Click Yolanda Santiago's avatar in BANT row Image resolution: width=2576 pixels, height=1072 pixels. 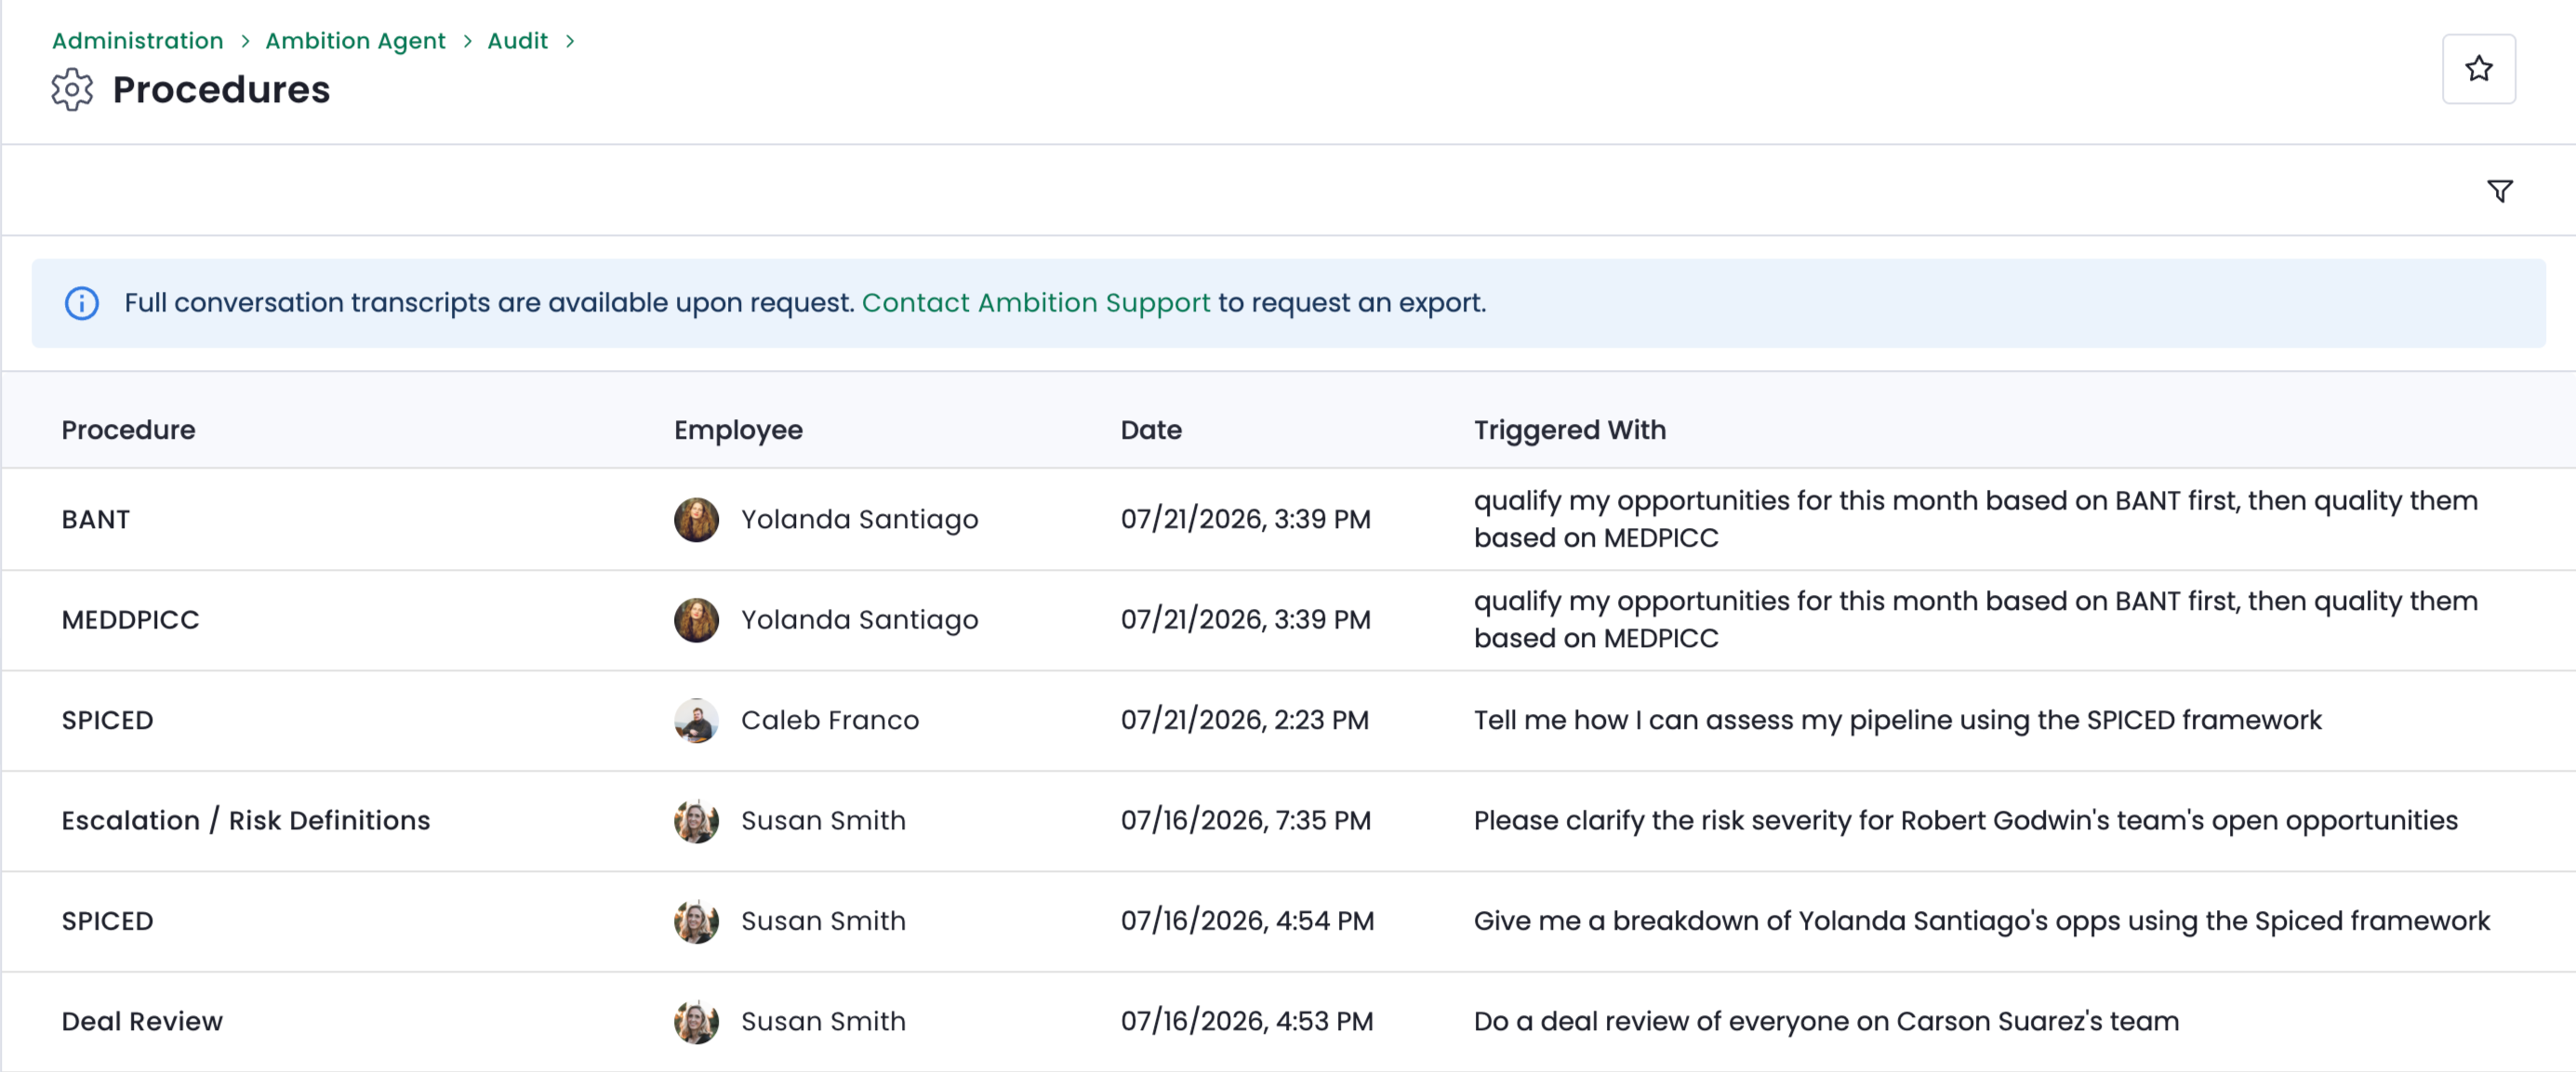coord(696,520)
